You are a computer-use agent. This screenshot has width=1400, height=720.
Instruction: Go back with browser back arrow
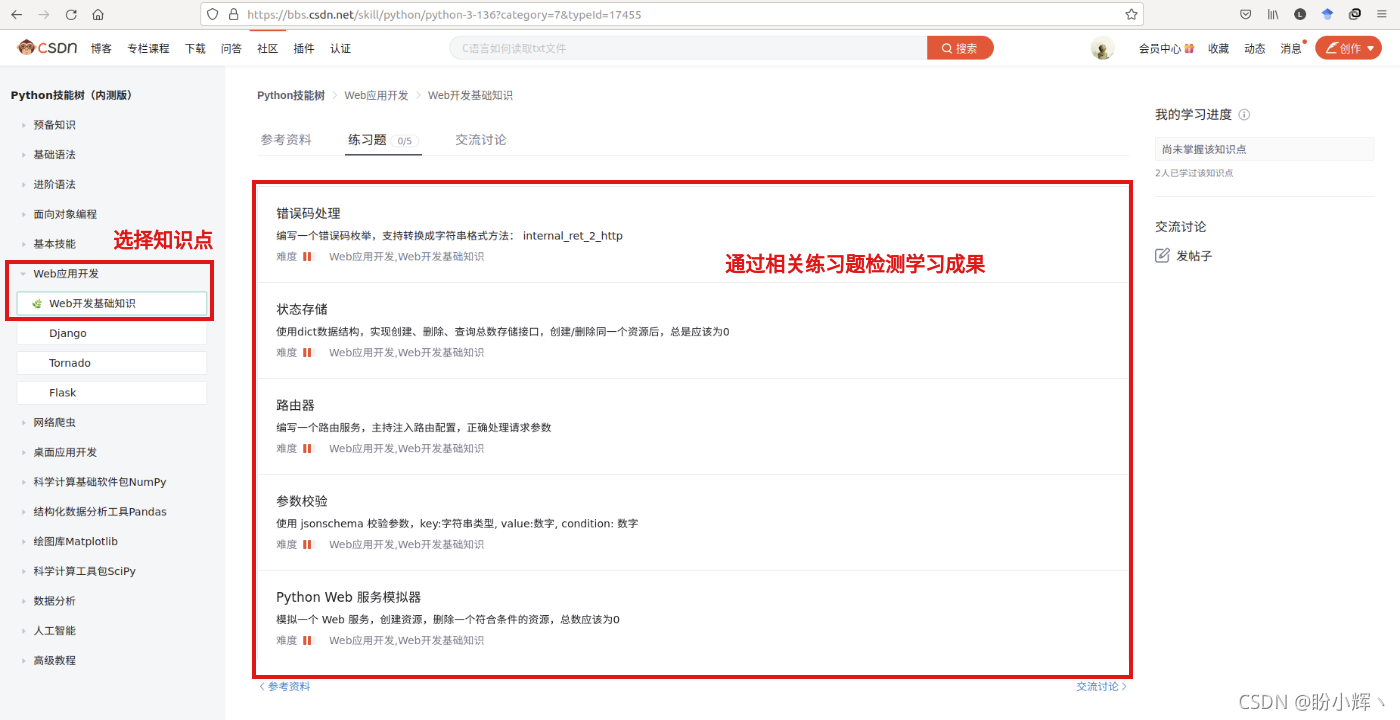[17, 15]
